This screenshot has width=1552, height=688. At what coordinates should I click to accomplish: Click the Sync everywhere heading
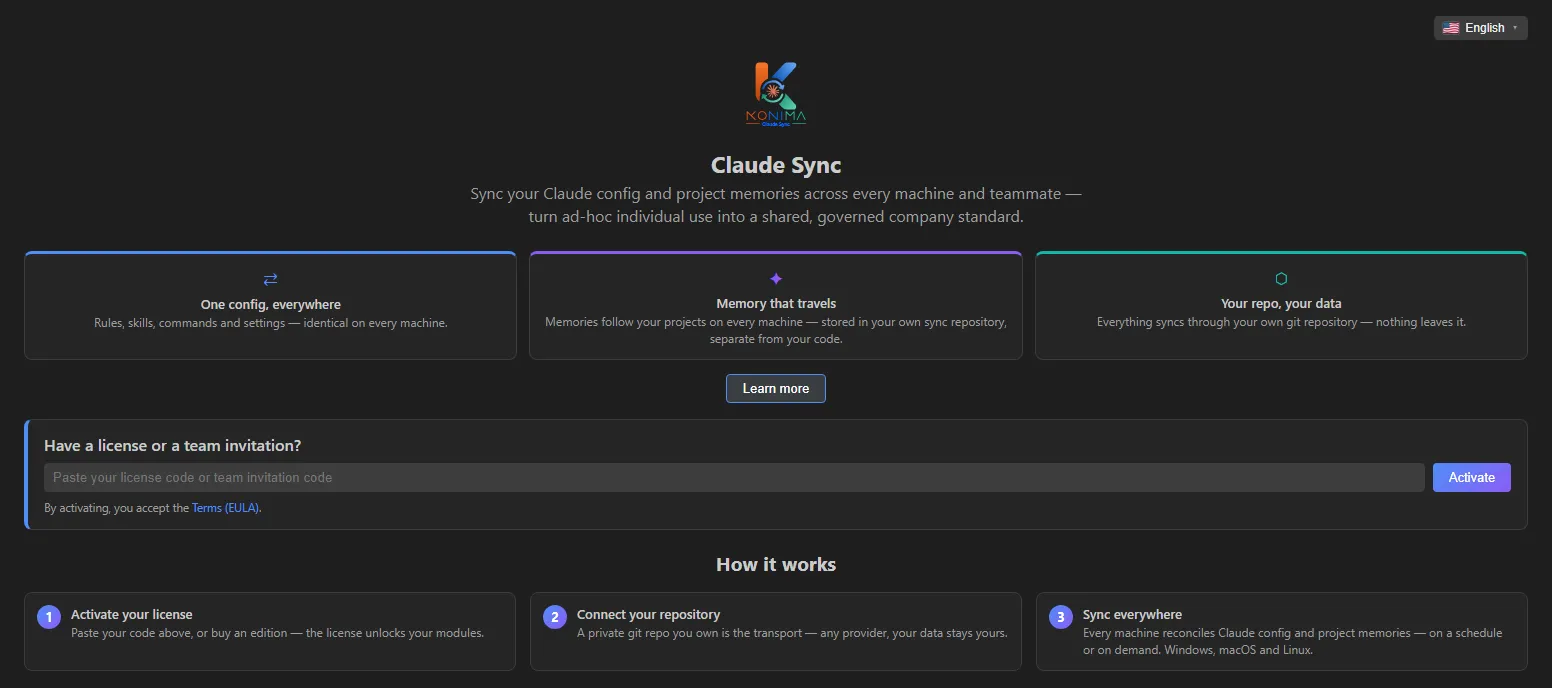(x=1132, y=614)
